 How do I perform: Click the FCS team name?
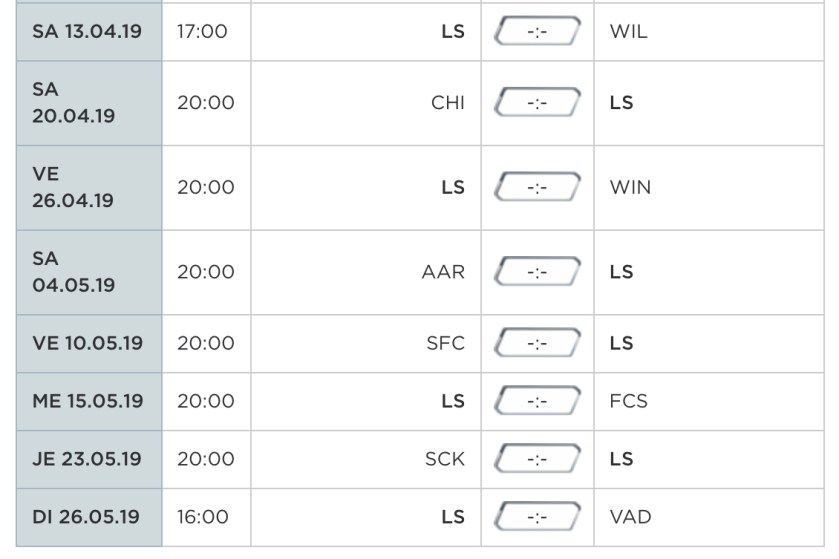[x=628, y=401]
